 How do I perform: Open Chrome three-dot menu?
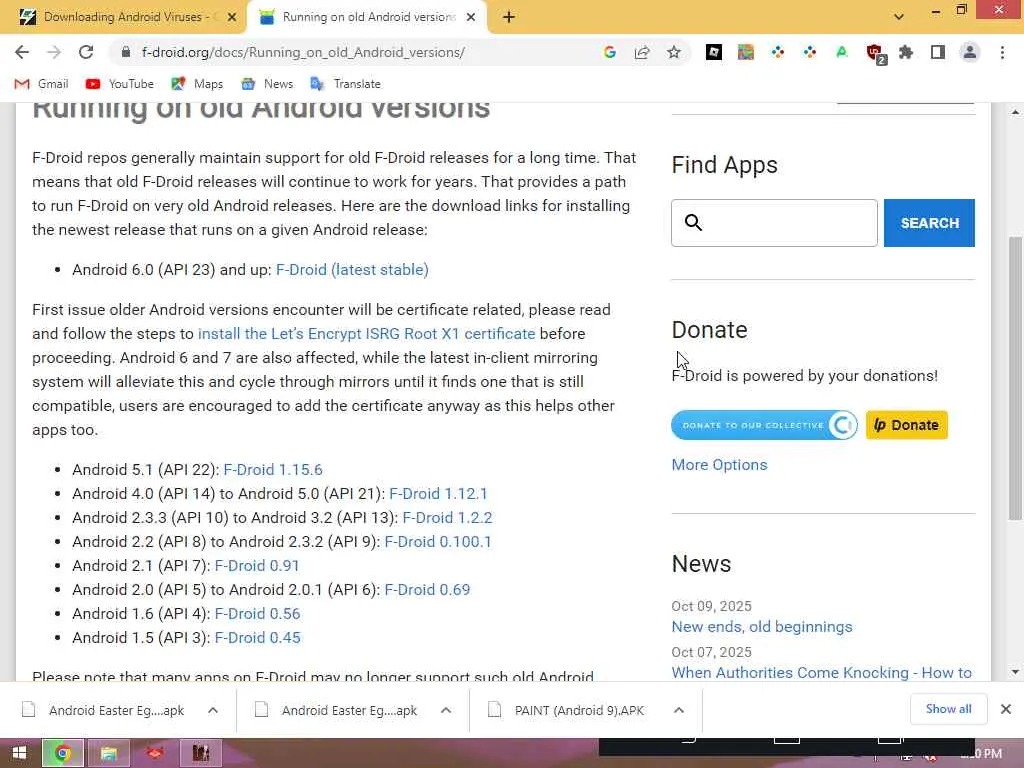pos(1002,52)
